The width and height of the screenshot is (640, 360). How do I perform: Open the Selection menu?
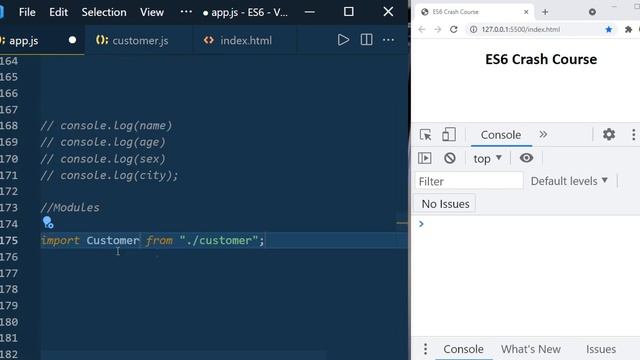104,12
